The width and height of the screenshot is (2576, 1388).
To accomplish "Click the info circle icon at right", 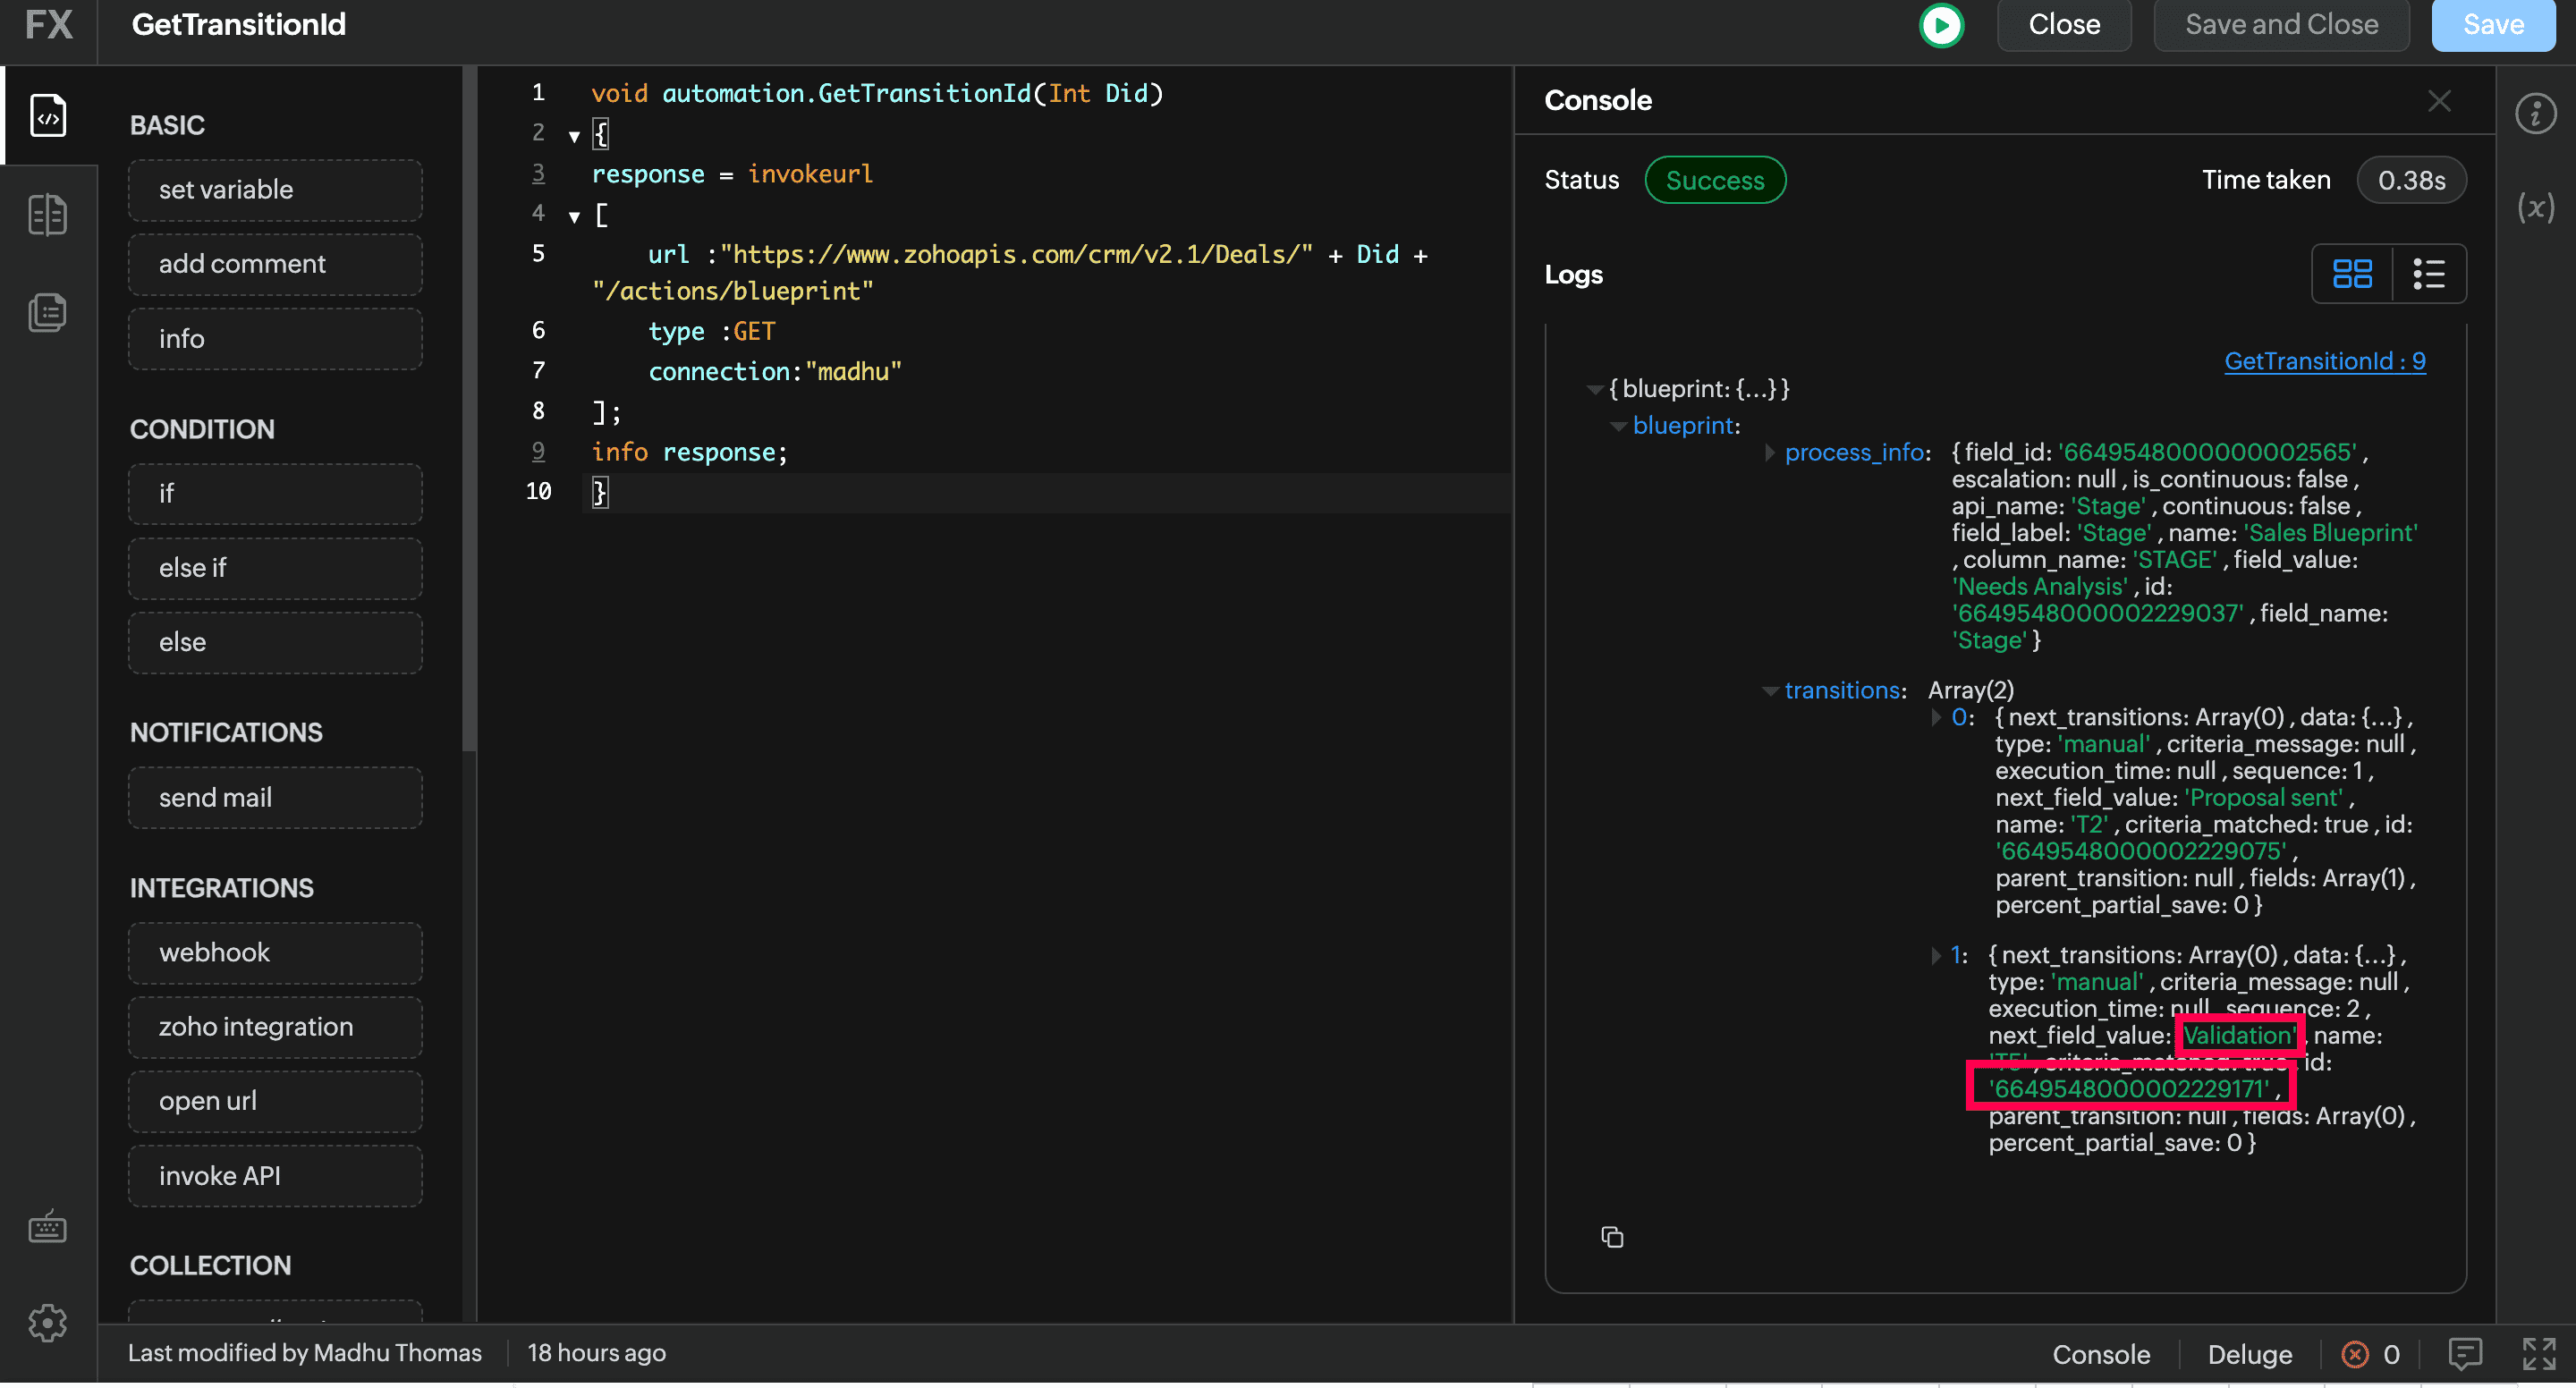I will click(x=2535, y=114).
